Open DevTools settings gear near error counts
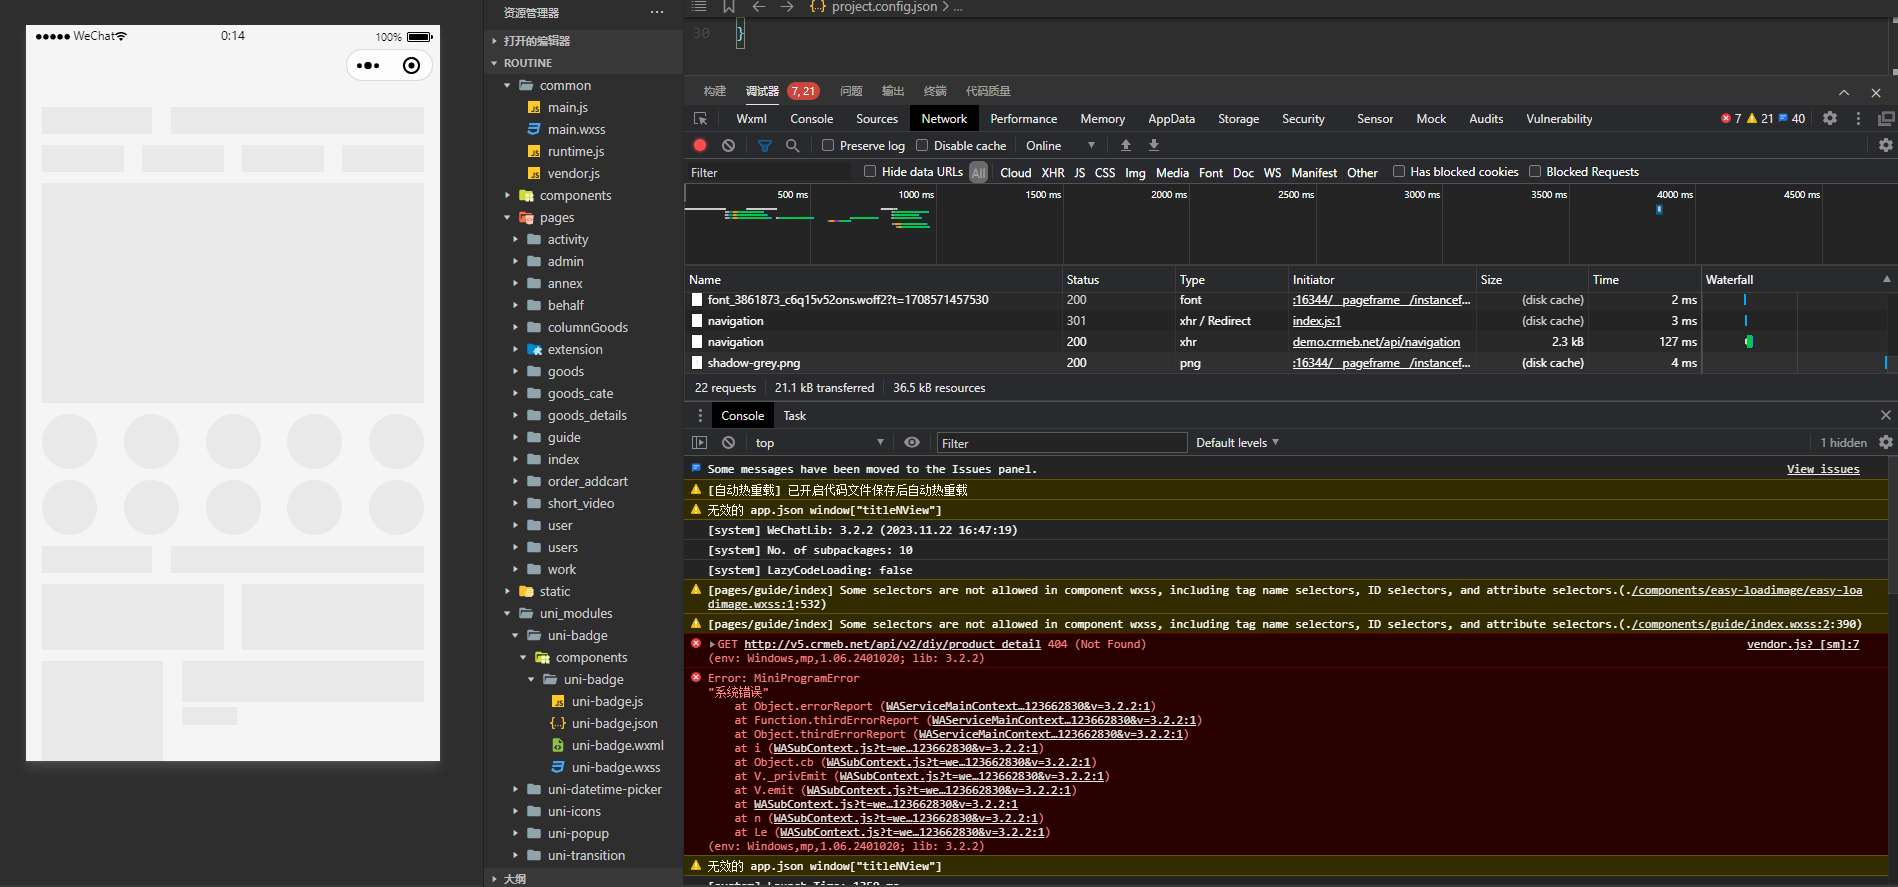The width and height of the screenshot is (1898, 887). tap(1830, 118)
